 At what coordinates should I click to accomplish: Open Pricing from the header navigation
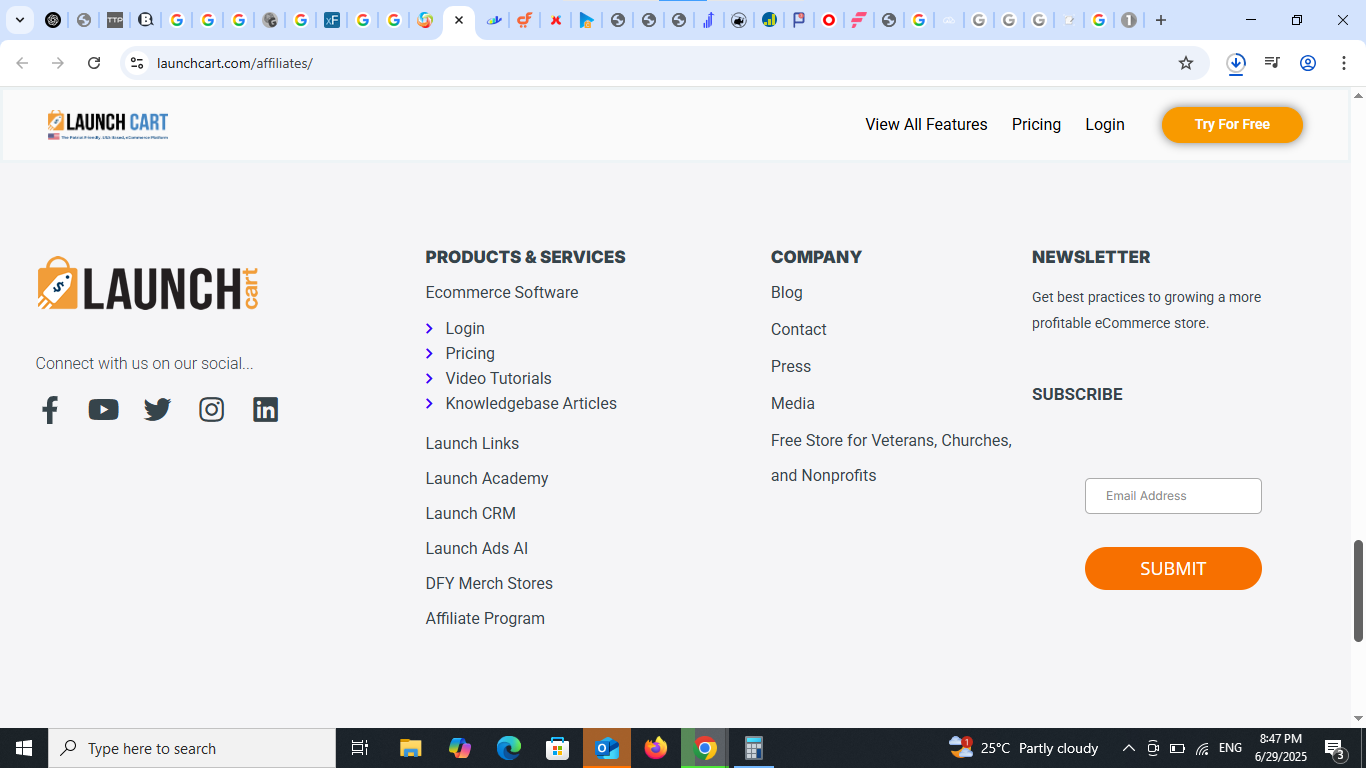[x=1036, y=125]
